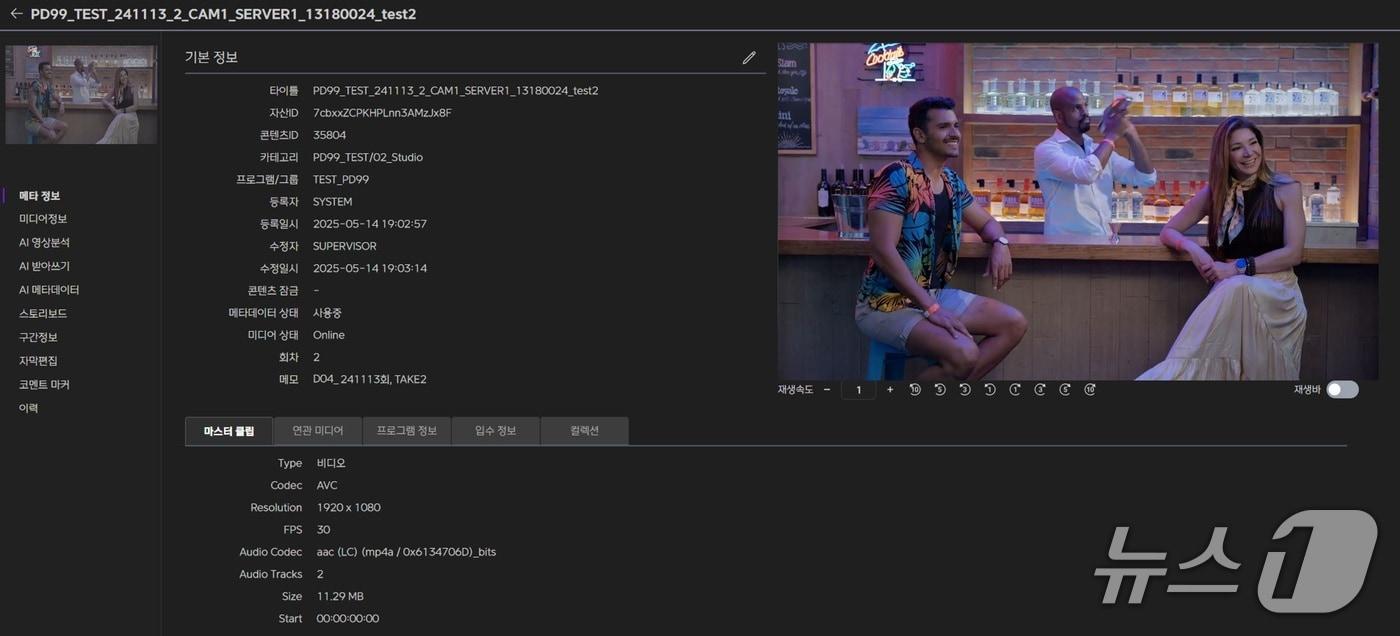The width and height of the screenshot is (1400, 636).
Task: Select 스토리보드 in the left menu
Action: pyautogui.click(x=43, y=314)
